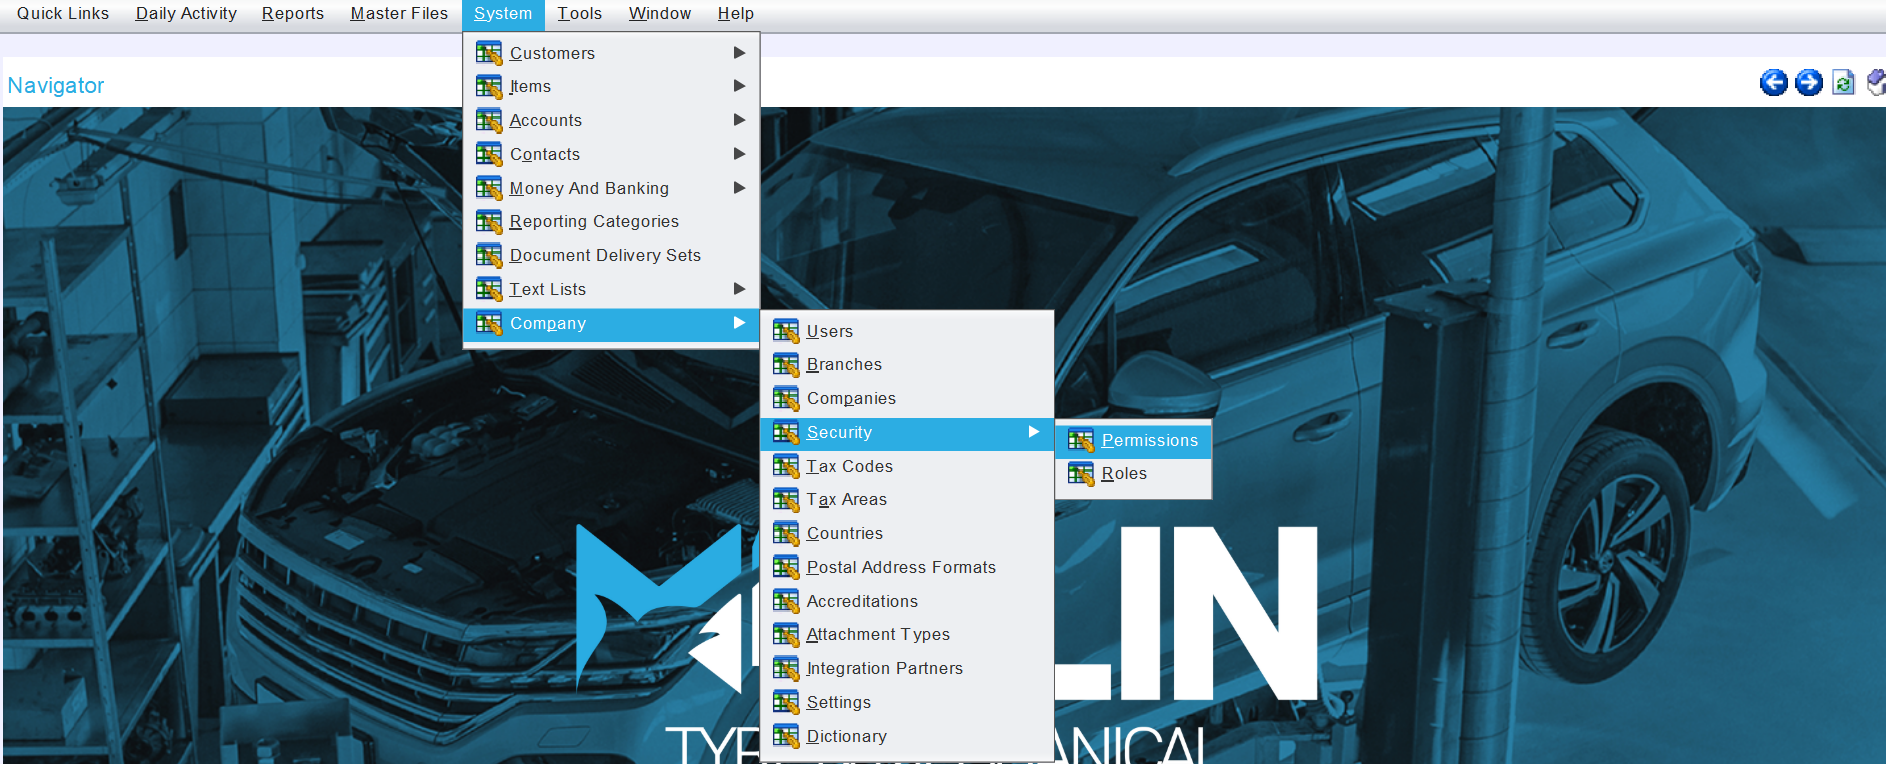Choose Users from Company submenu
Image resolution: width=1886 pixels, height=764 pixels.
click(x=907, y=331)
